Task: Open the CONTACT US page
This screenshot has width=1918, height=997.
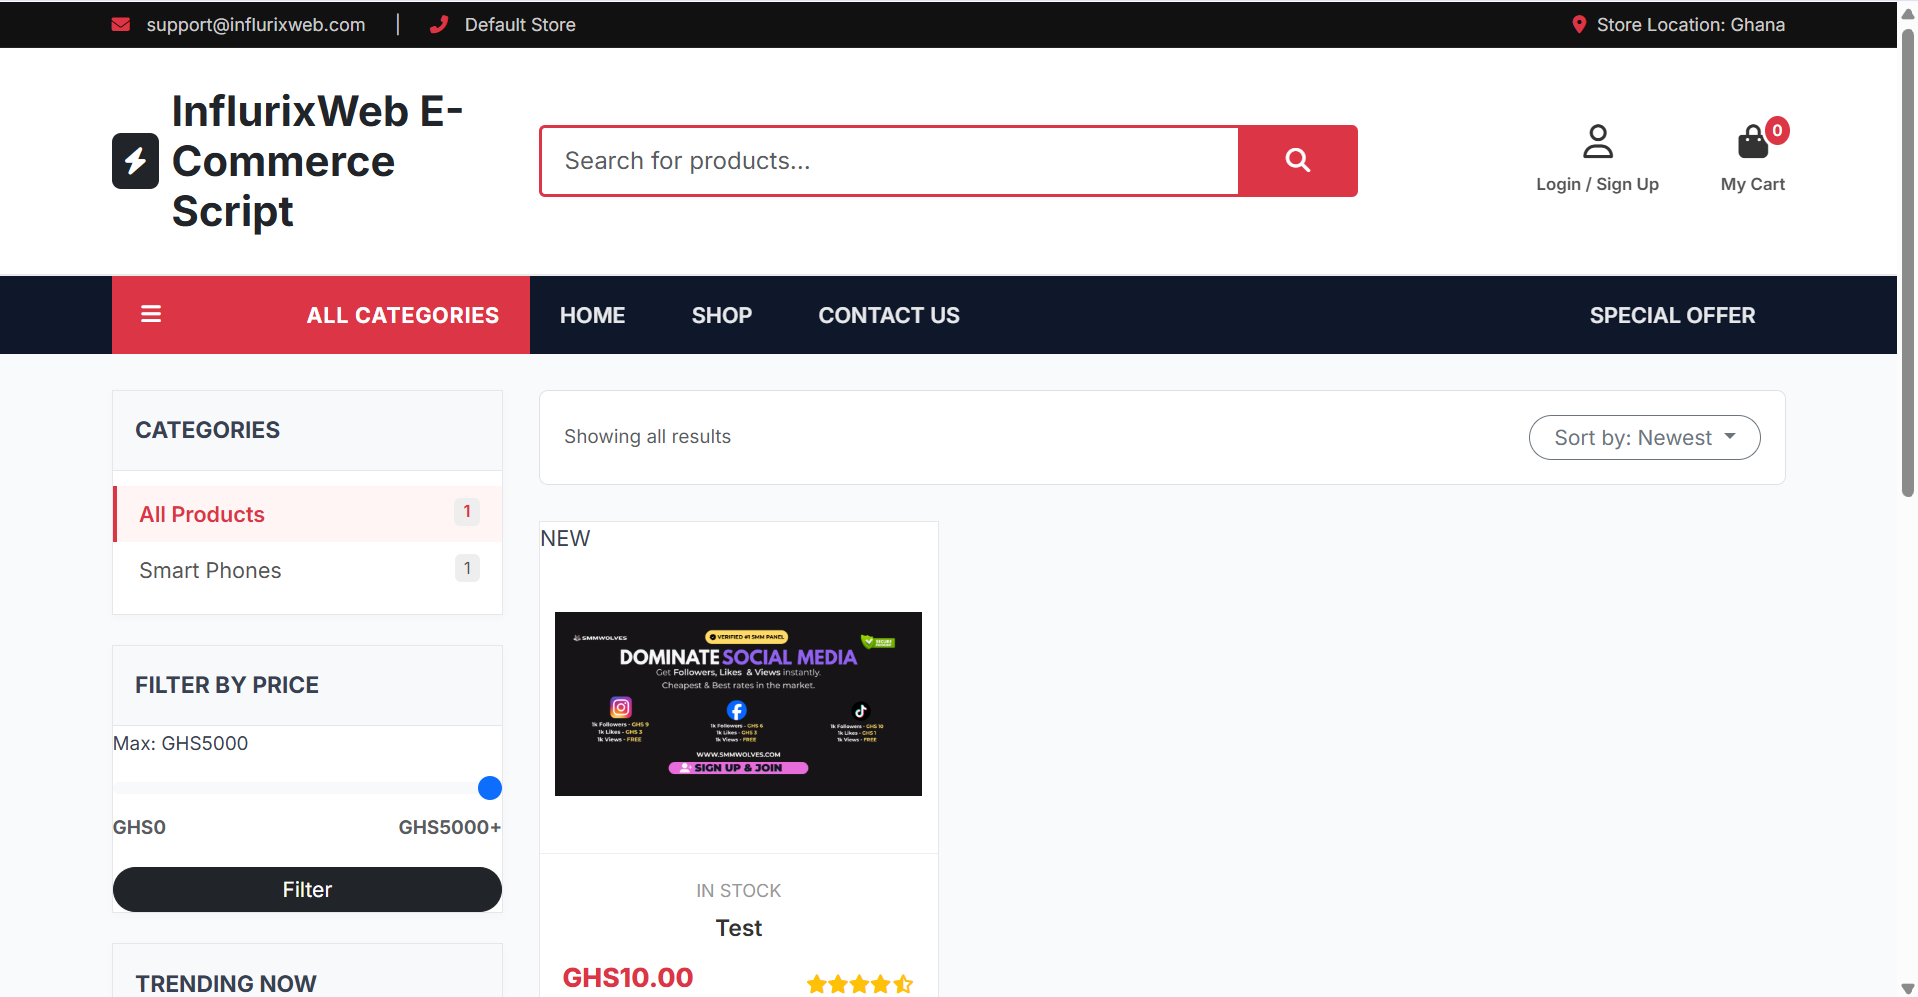Action: (888, 314)
